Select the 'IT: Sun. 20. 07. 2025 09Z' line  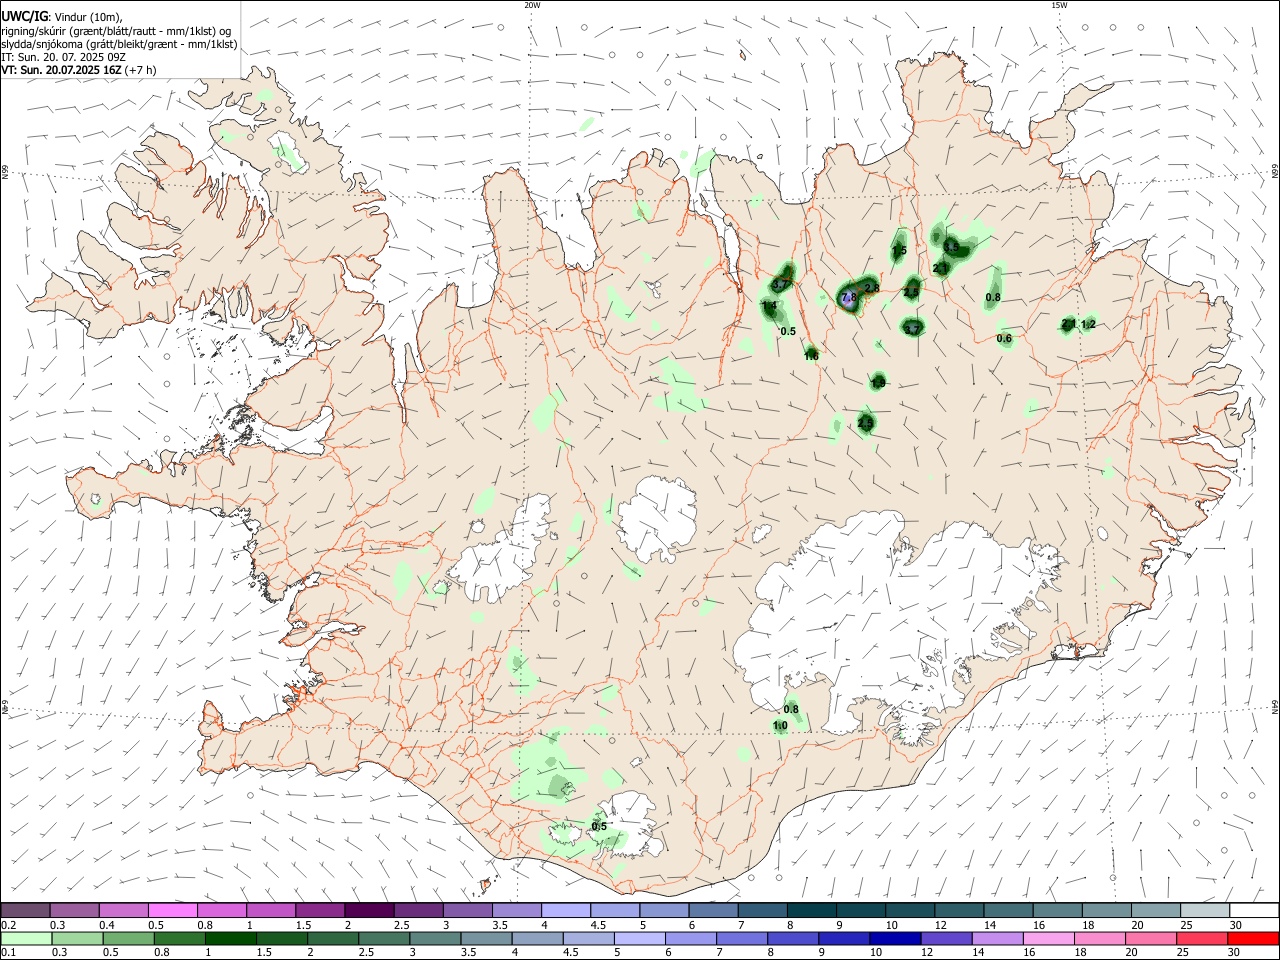(x=63, y=57)
